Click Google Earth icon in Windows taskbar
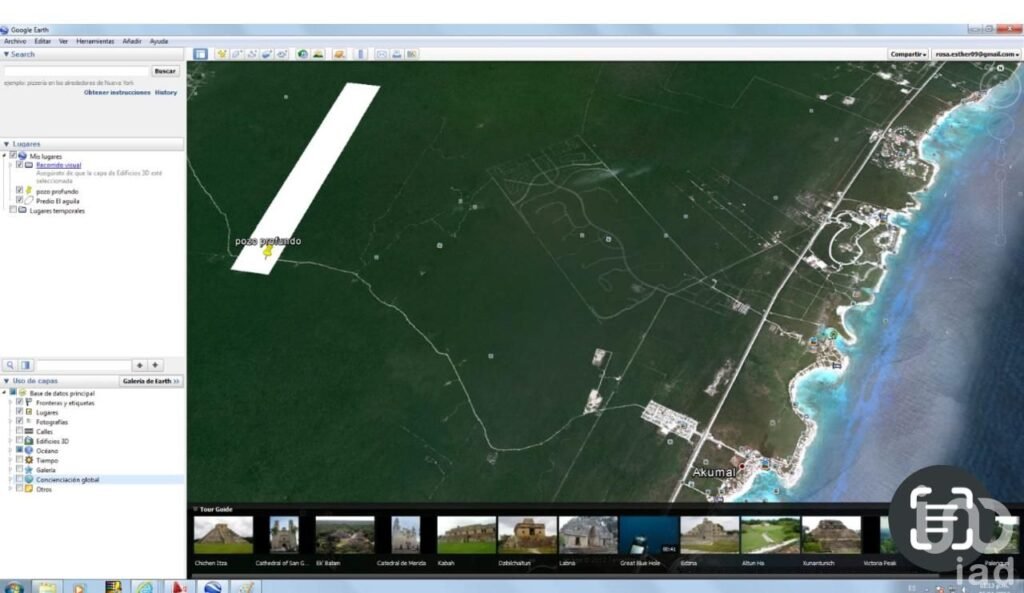 point(212,586)
